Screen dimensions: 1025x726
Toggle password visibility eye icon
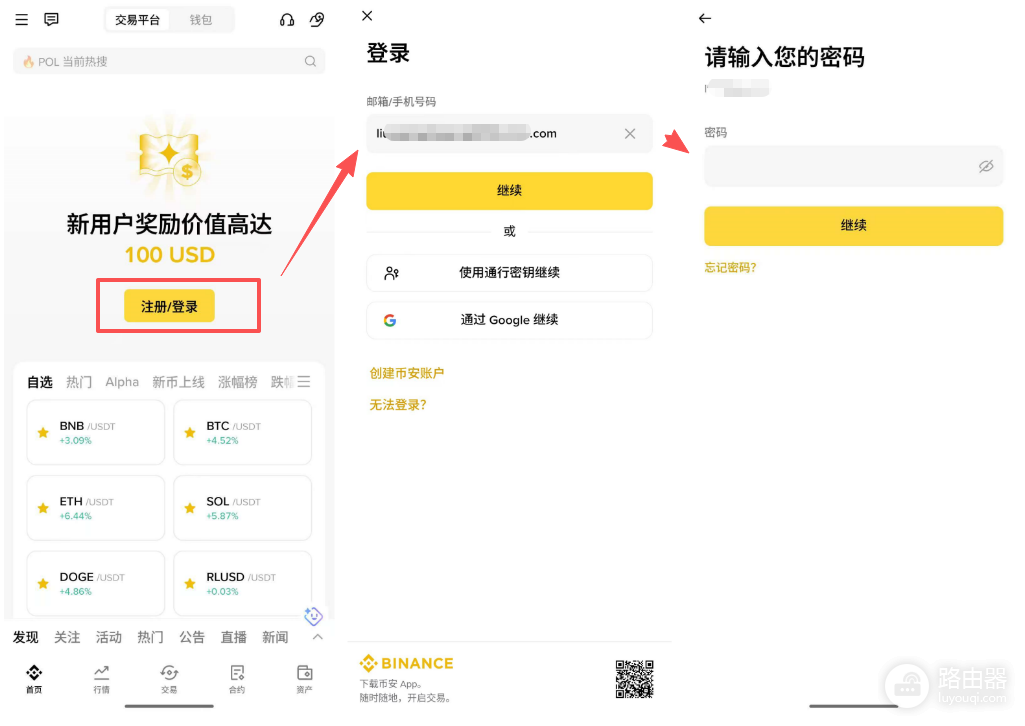click(x=986, y=166)
